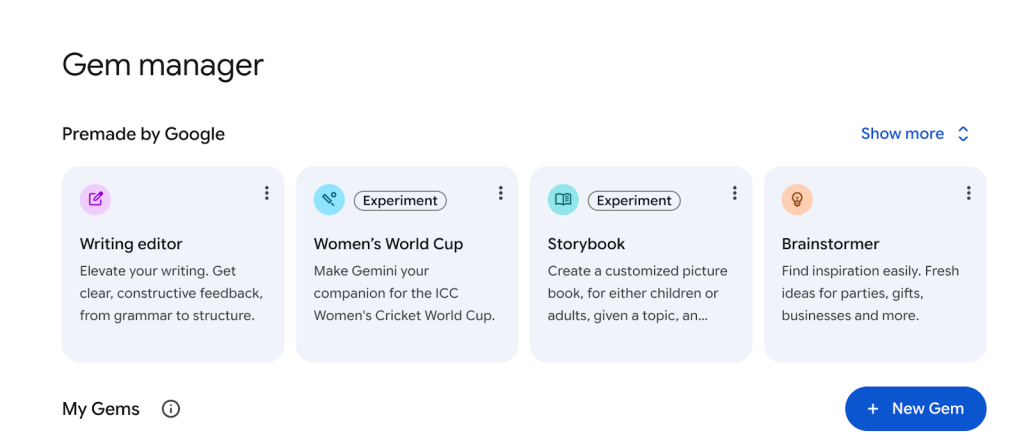
Task: Click the Women's World Cup cricket icon
Action: pyautogui.click(x=329, y=199)
